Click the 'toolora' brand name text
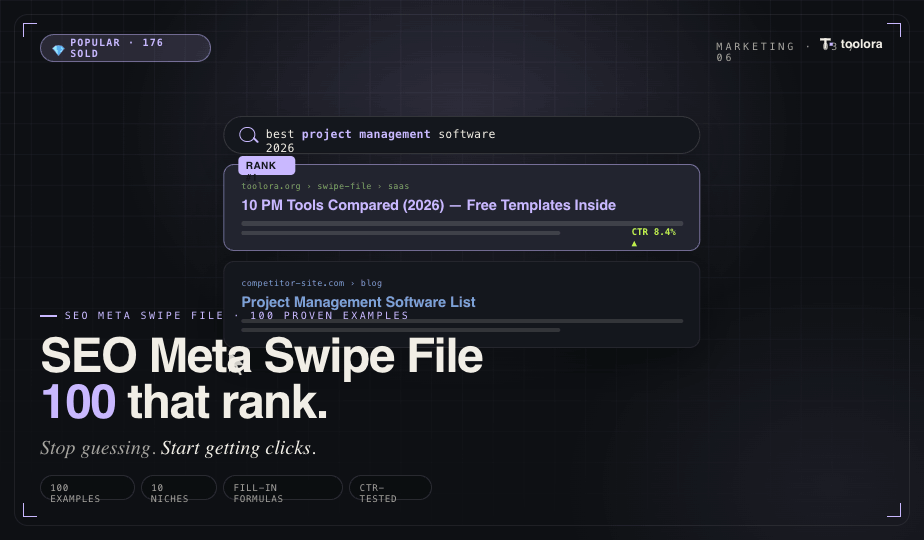Image resolution: width=924 pixels, height=540 pixels. coord(861,44)
